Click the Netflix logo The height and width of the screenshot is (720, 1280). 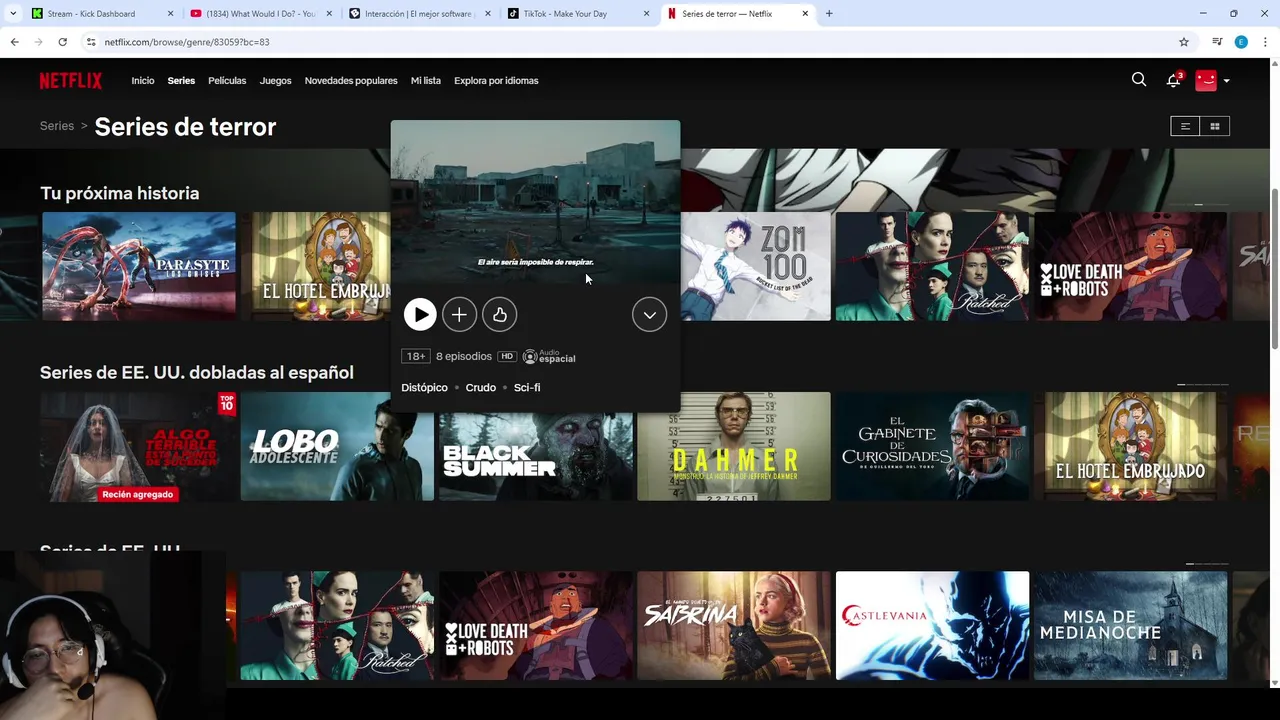pos(71,81)
